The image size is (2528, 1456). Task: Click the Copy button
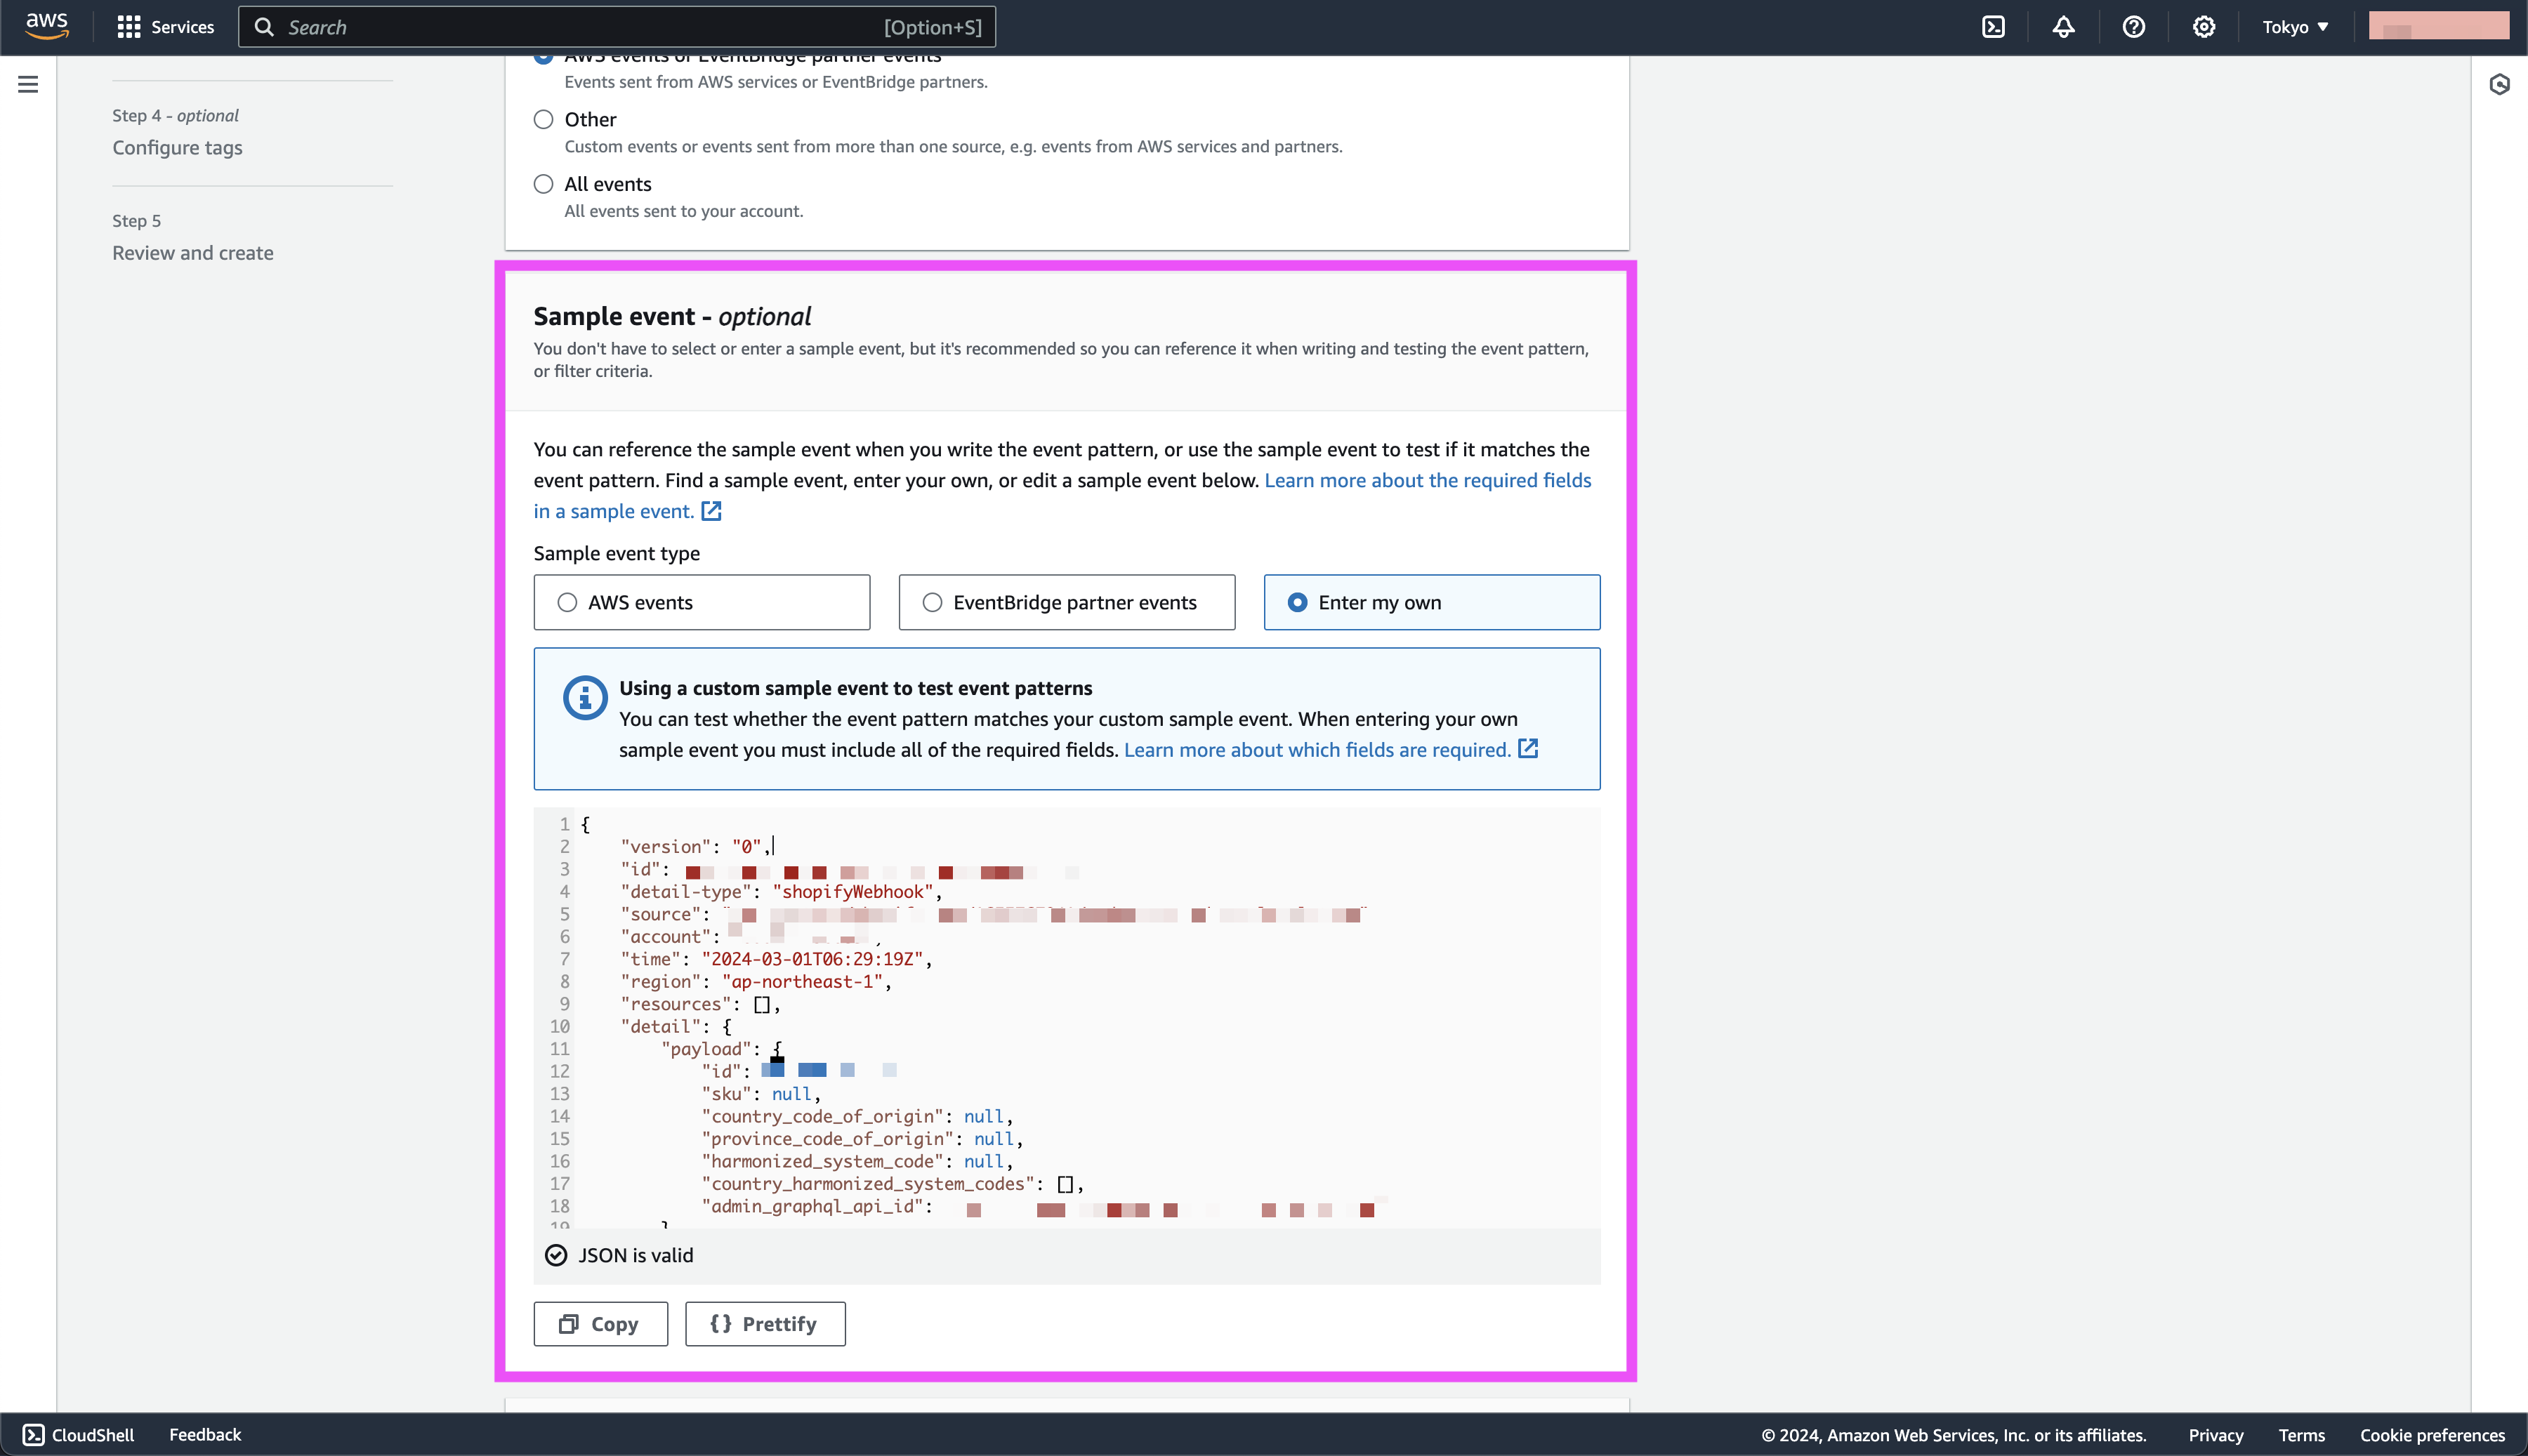coord(600,1324)
